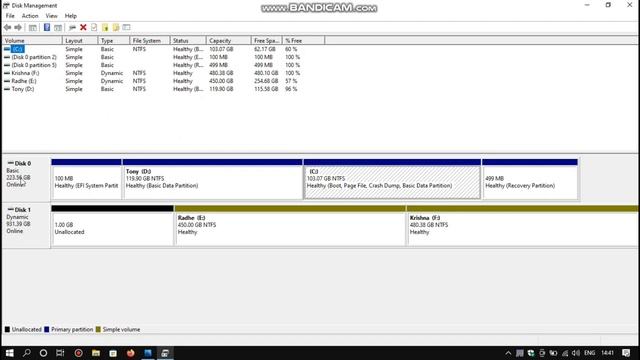This screenshot has width=640, height=360.
Task: Open the View menu
Action: (51, 16)
